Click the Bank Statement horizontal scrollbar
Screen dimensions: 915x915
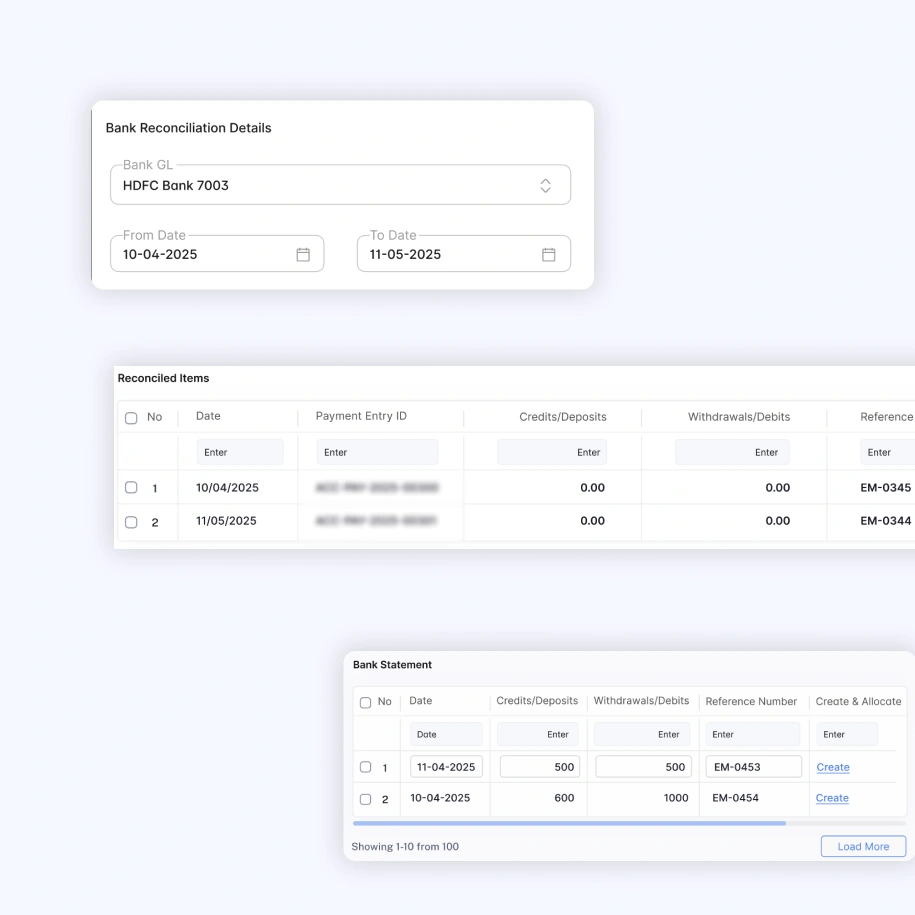569,824
